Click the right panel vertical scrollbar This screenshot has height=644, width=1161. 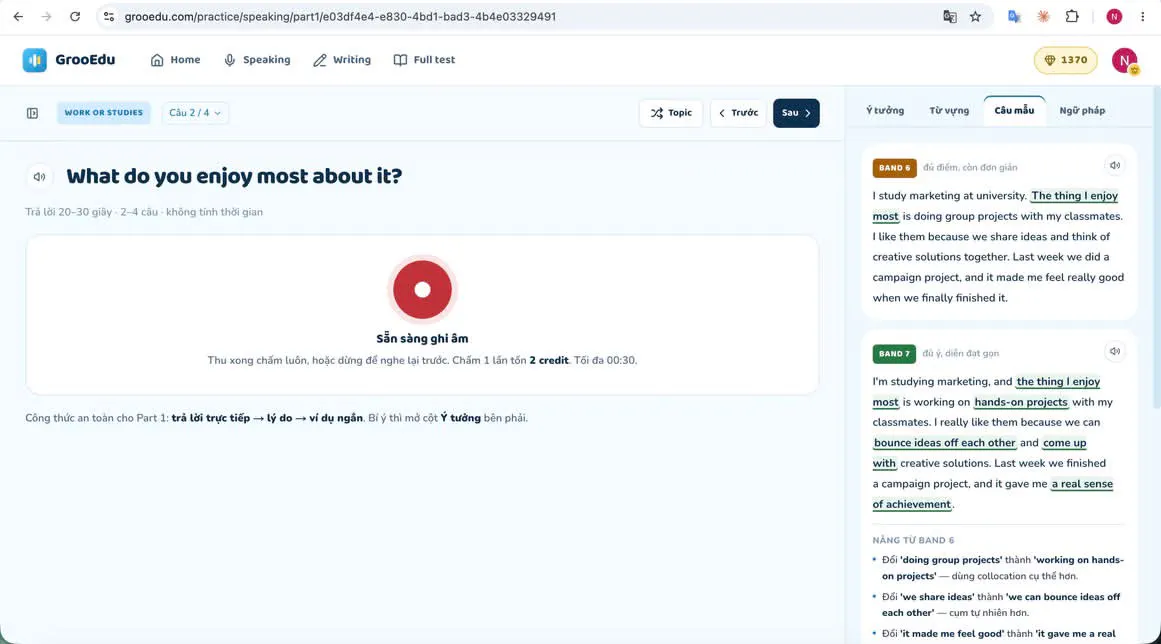(1157, 246)
